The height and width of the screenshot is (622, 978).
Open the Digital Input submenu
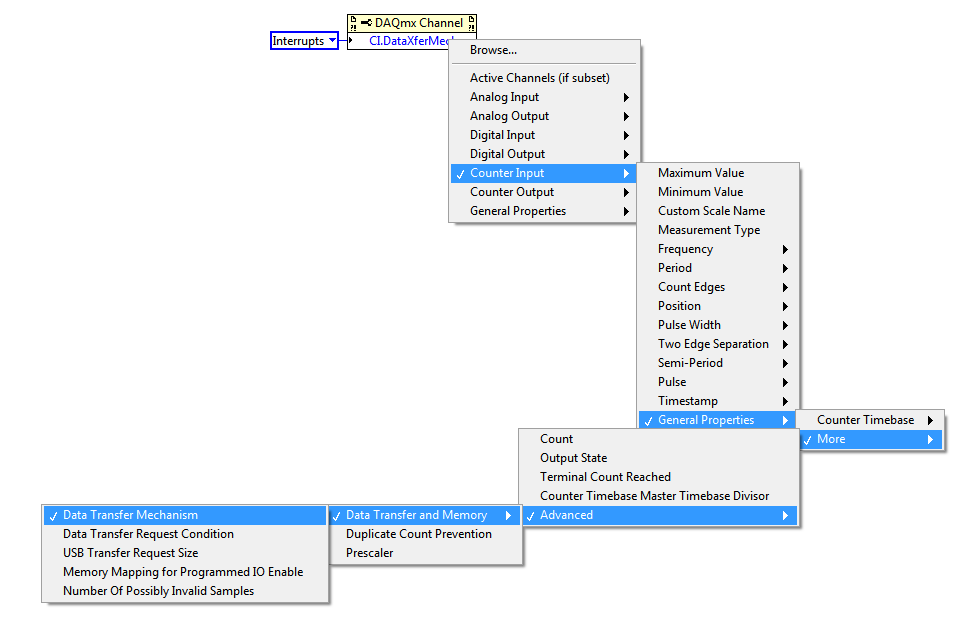pyautogui.click(x=544, y=135)
